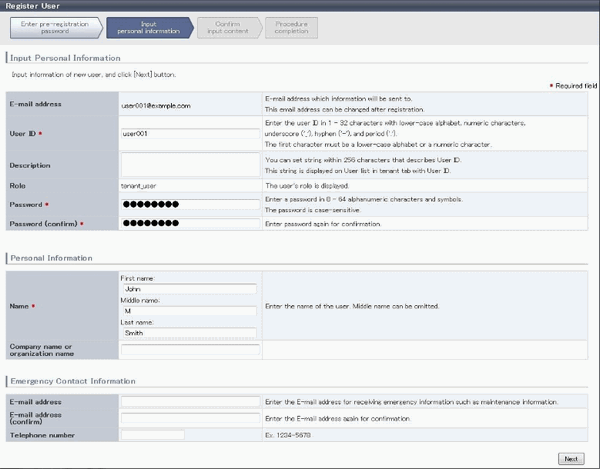Select the Input personal information step
Screen dimensions: 600x469
(146, 29)
